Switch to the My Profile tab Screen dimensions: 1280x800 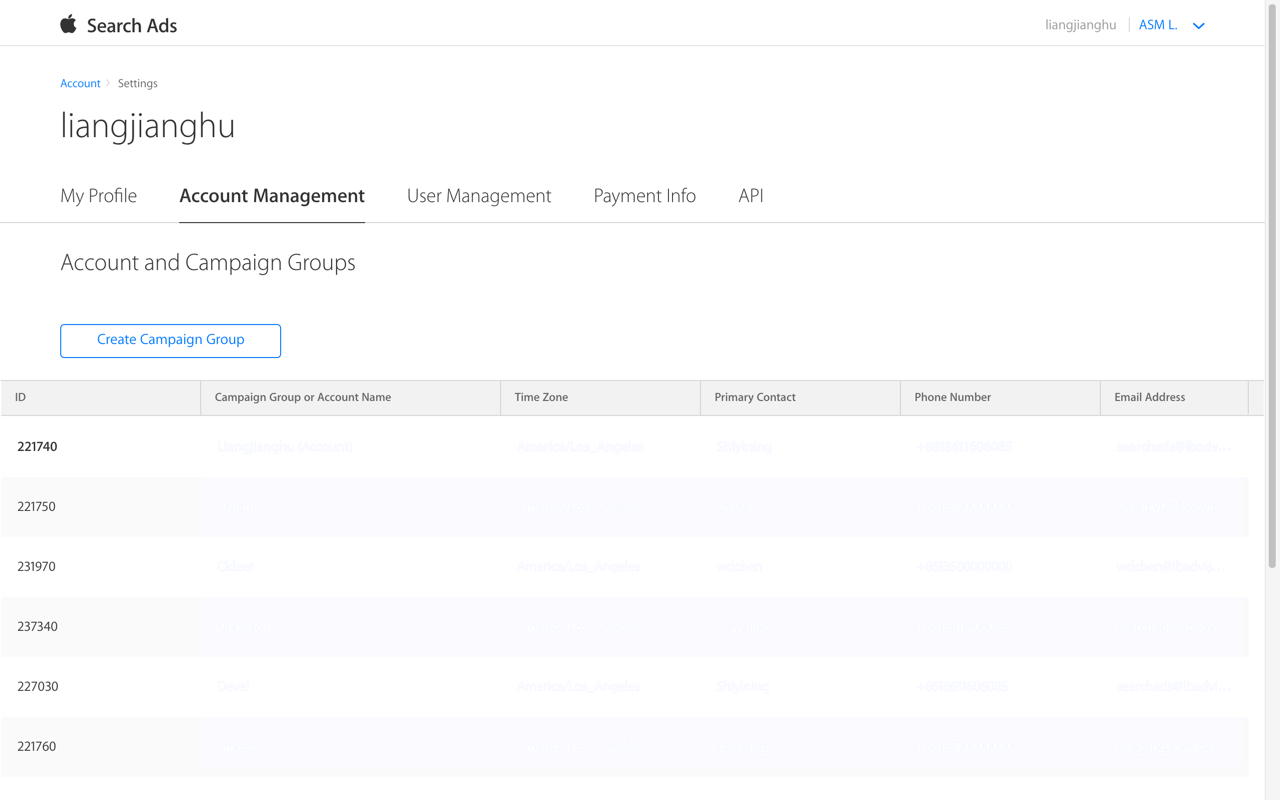tap(98, 196)
